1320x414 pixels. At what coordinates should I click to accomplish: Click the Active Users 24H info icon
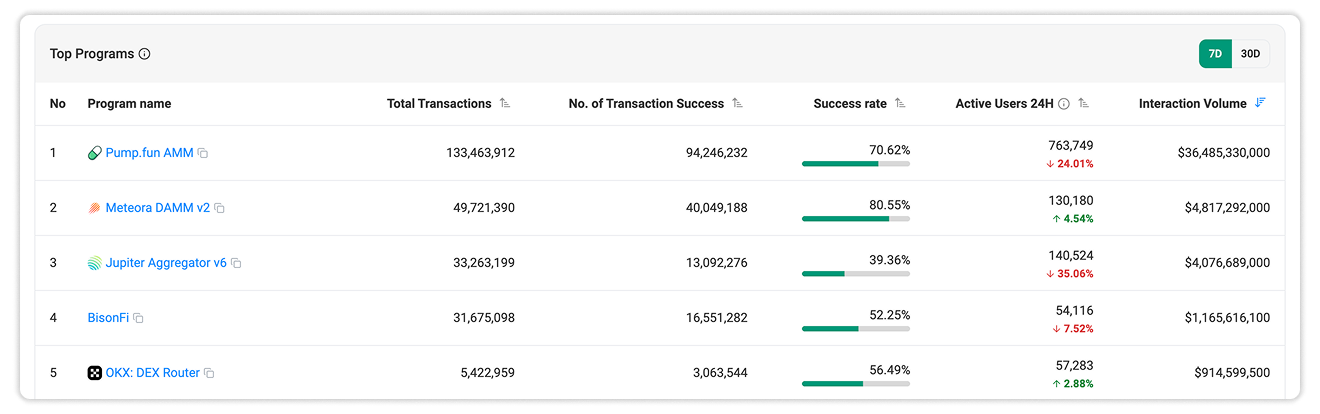(1064, 103)
